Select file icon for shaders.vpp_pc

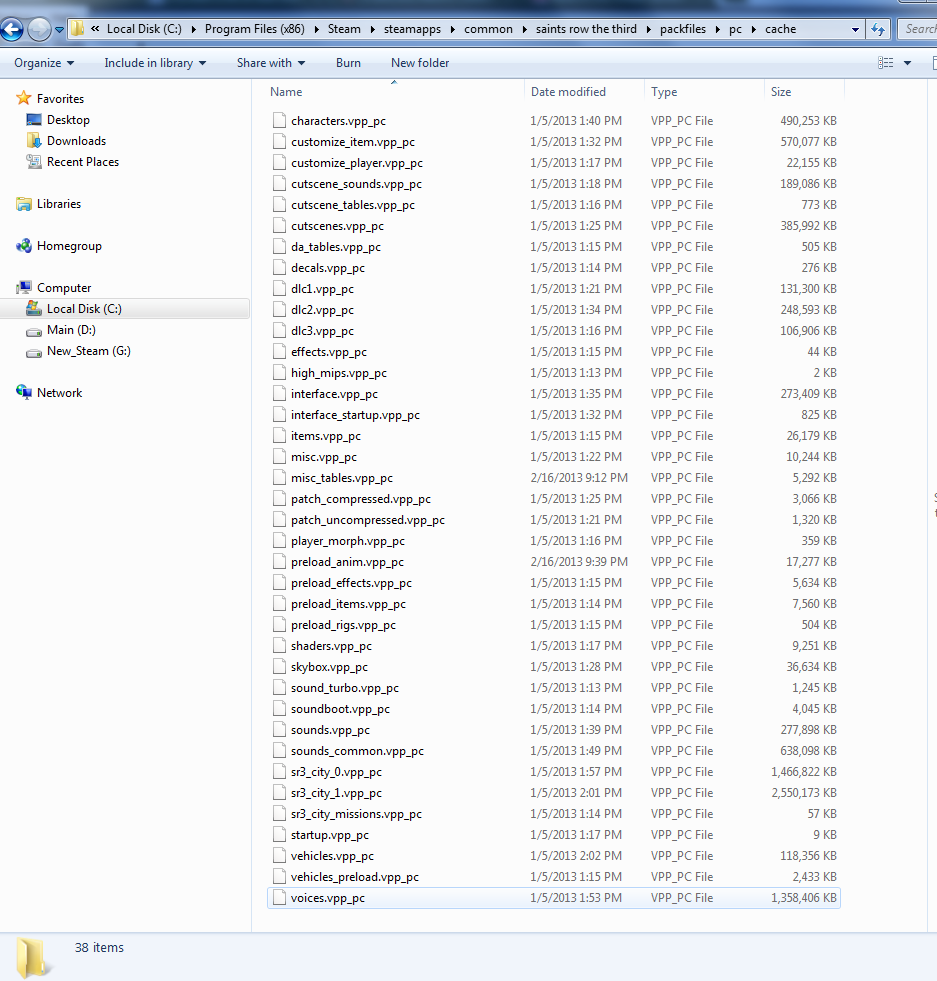point(279,646)
